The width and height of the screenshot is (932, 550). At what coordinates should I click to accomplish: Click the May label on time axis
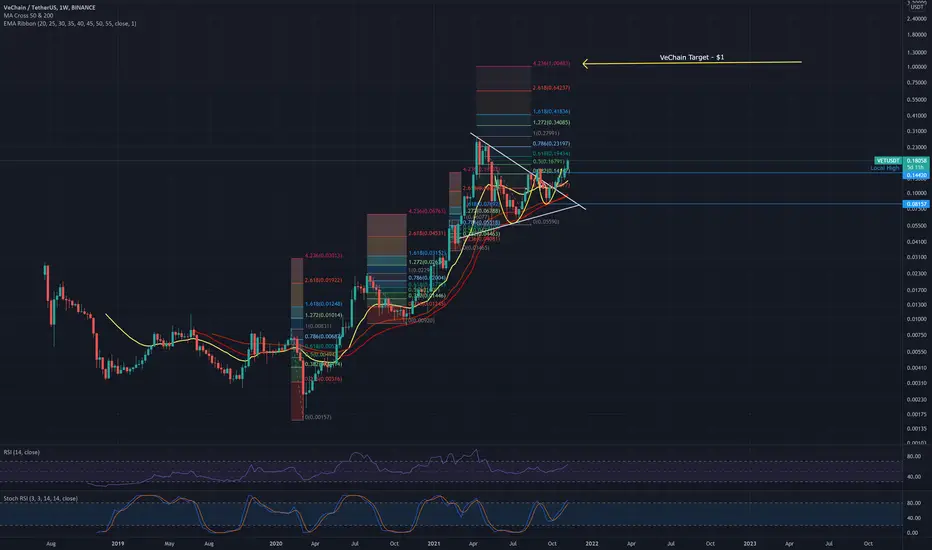point(169,543)
